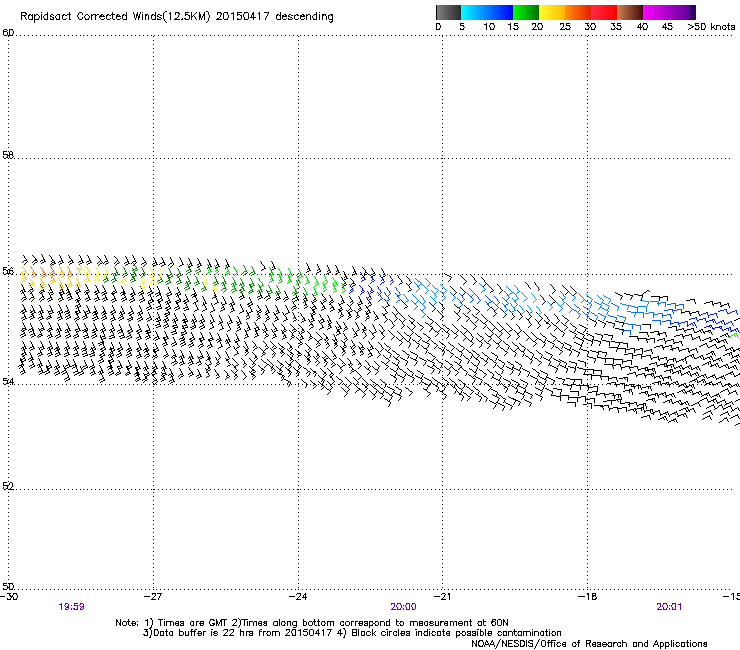740x650 pixels.
Task: Click the purple '20:00' time label
Action: point(404,607)
